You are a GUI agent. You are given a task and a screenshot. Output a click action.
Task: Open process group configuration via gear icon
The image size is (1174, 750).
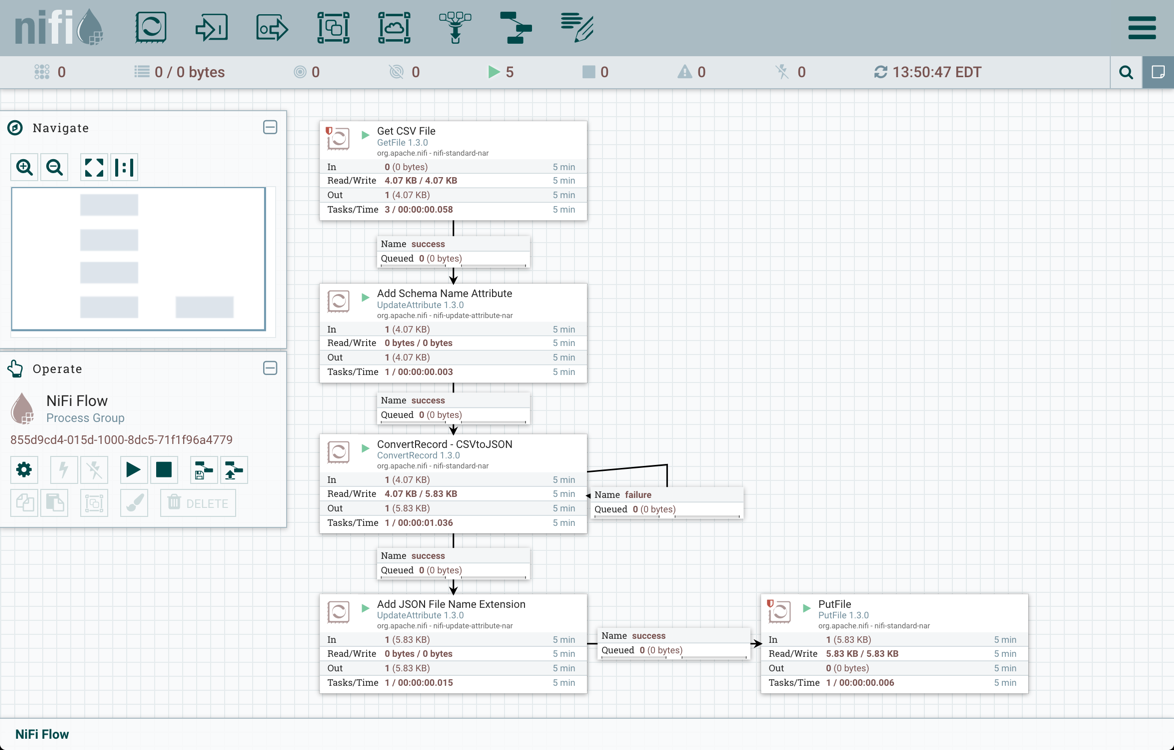coord(23,470)
